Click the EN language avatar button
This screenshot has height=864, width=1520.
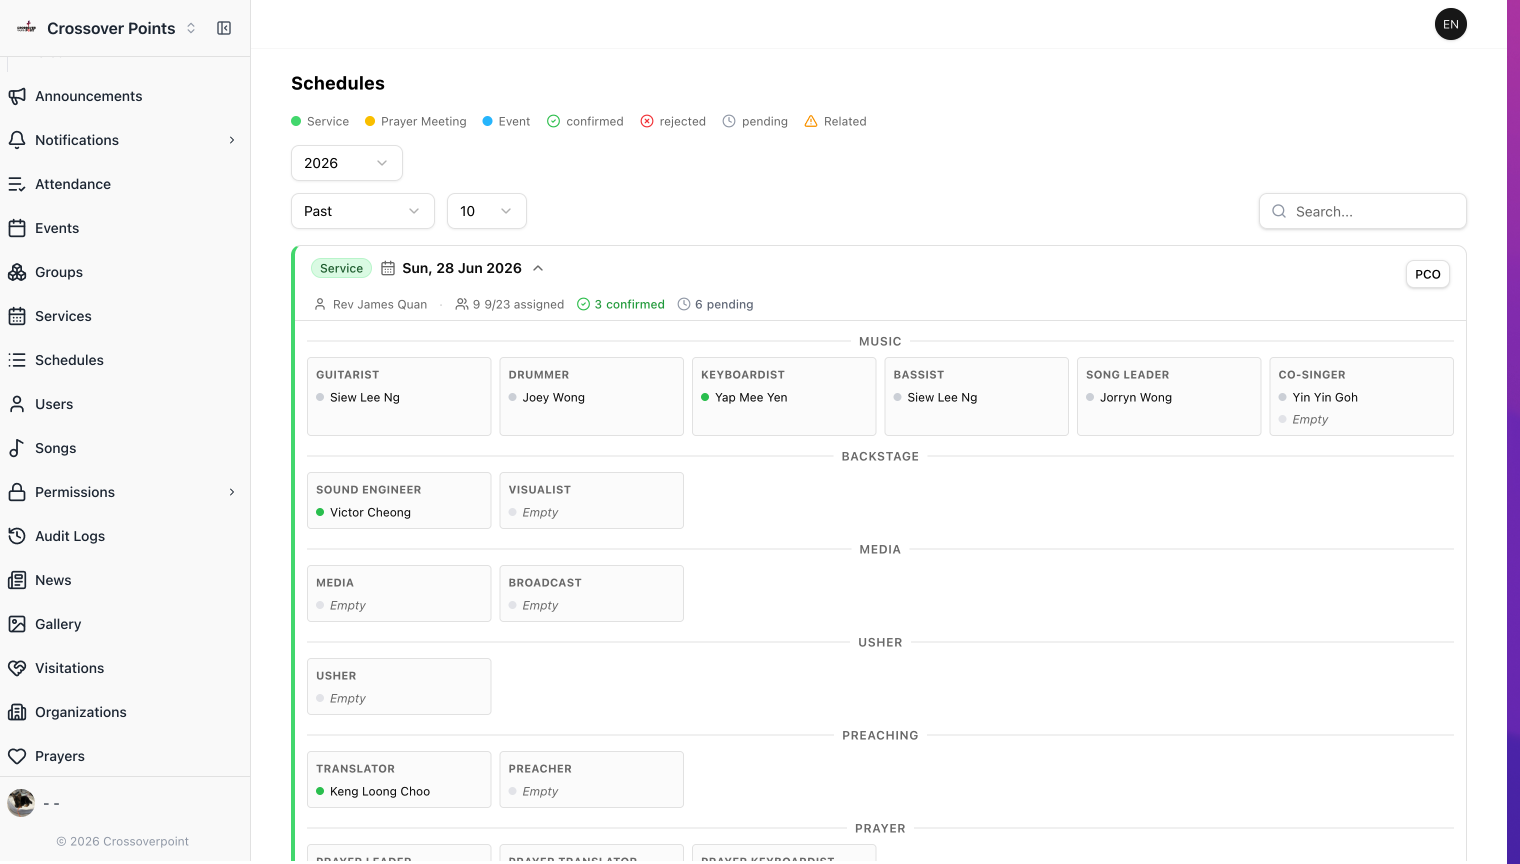coord(1451,24)
